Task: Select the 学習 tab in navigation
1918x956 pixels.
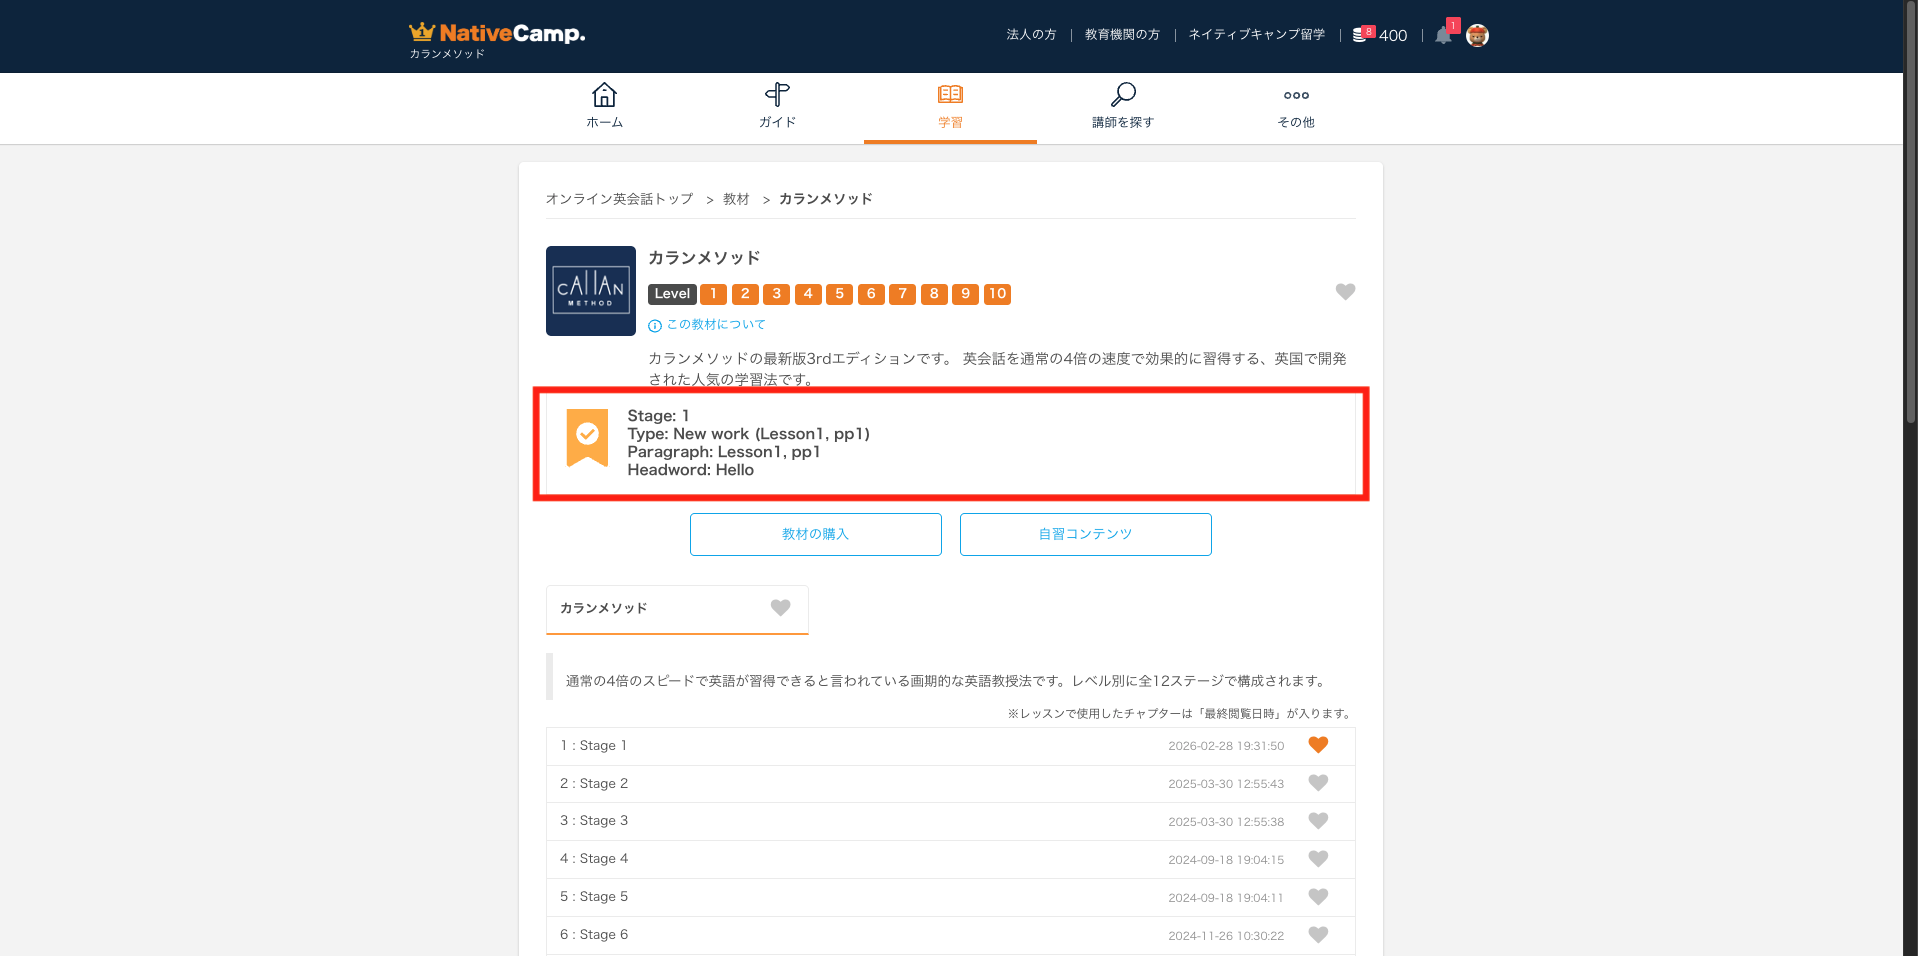Action: pos(950,106)
